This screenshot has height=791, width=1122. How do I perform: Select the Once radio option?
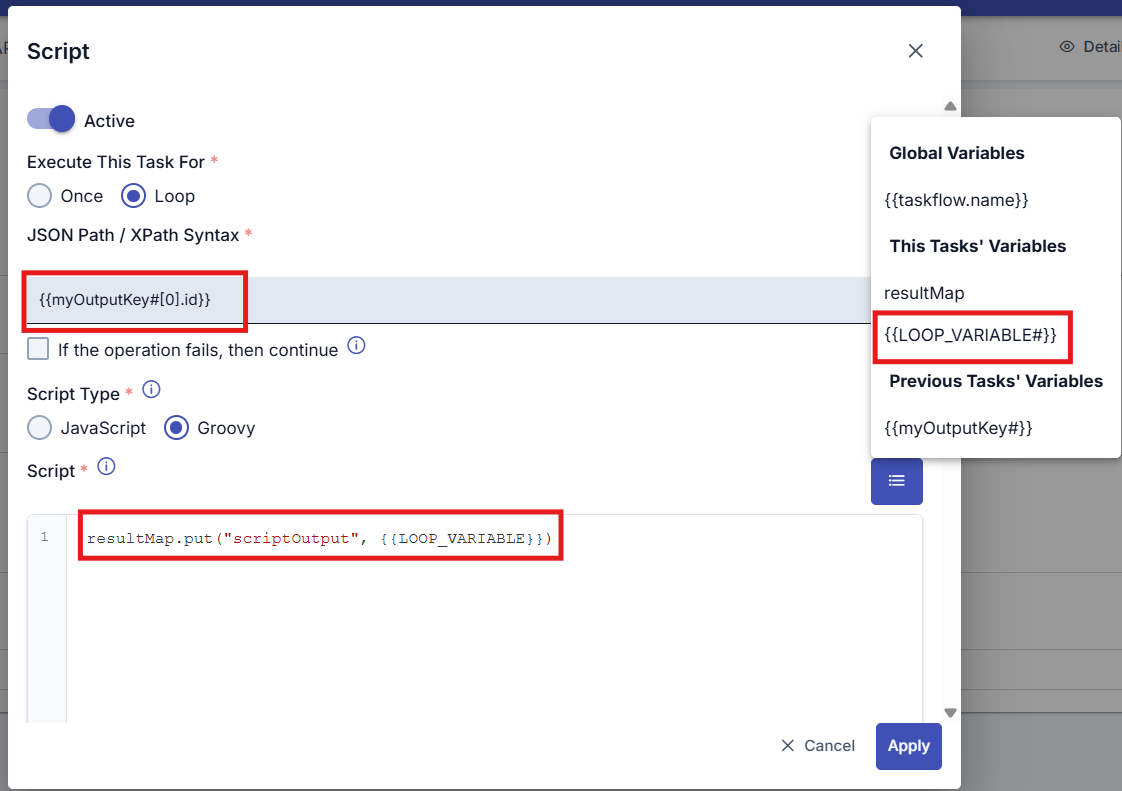click(x=40, y=195)
